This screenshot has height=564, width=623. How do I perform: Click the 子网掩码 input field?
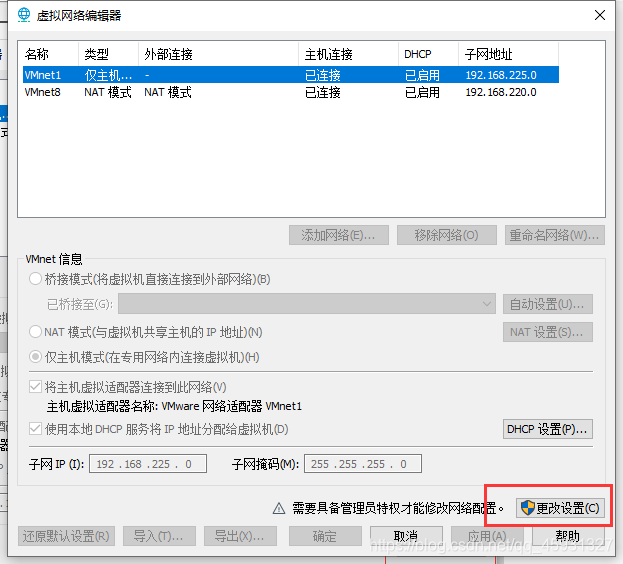tap(363, 464)
